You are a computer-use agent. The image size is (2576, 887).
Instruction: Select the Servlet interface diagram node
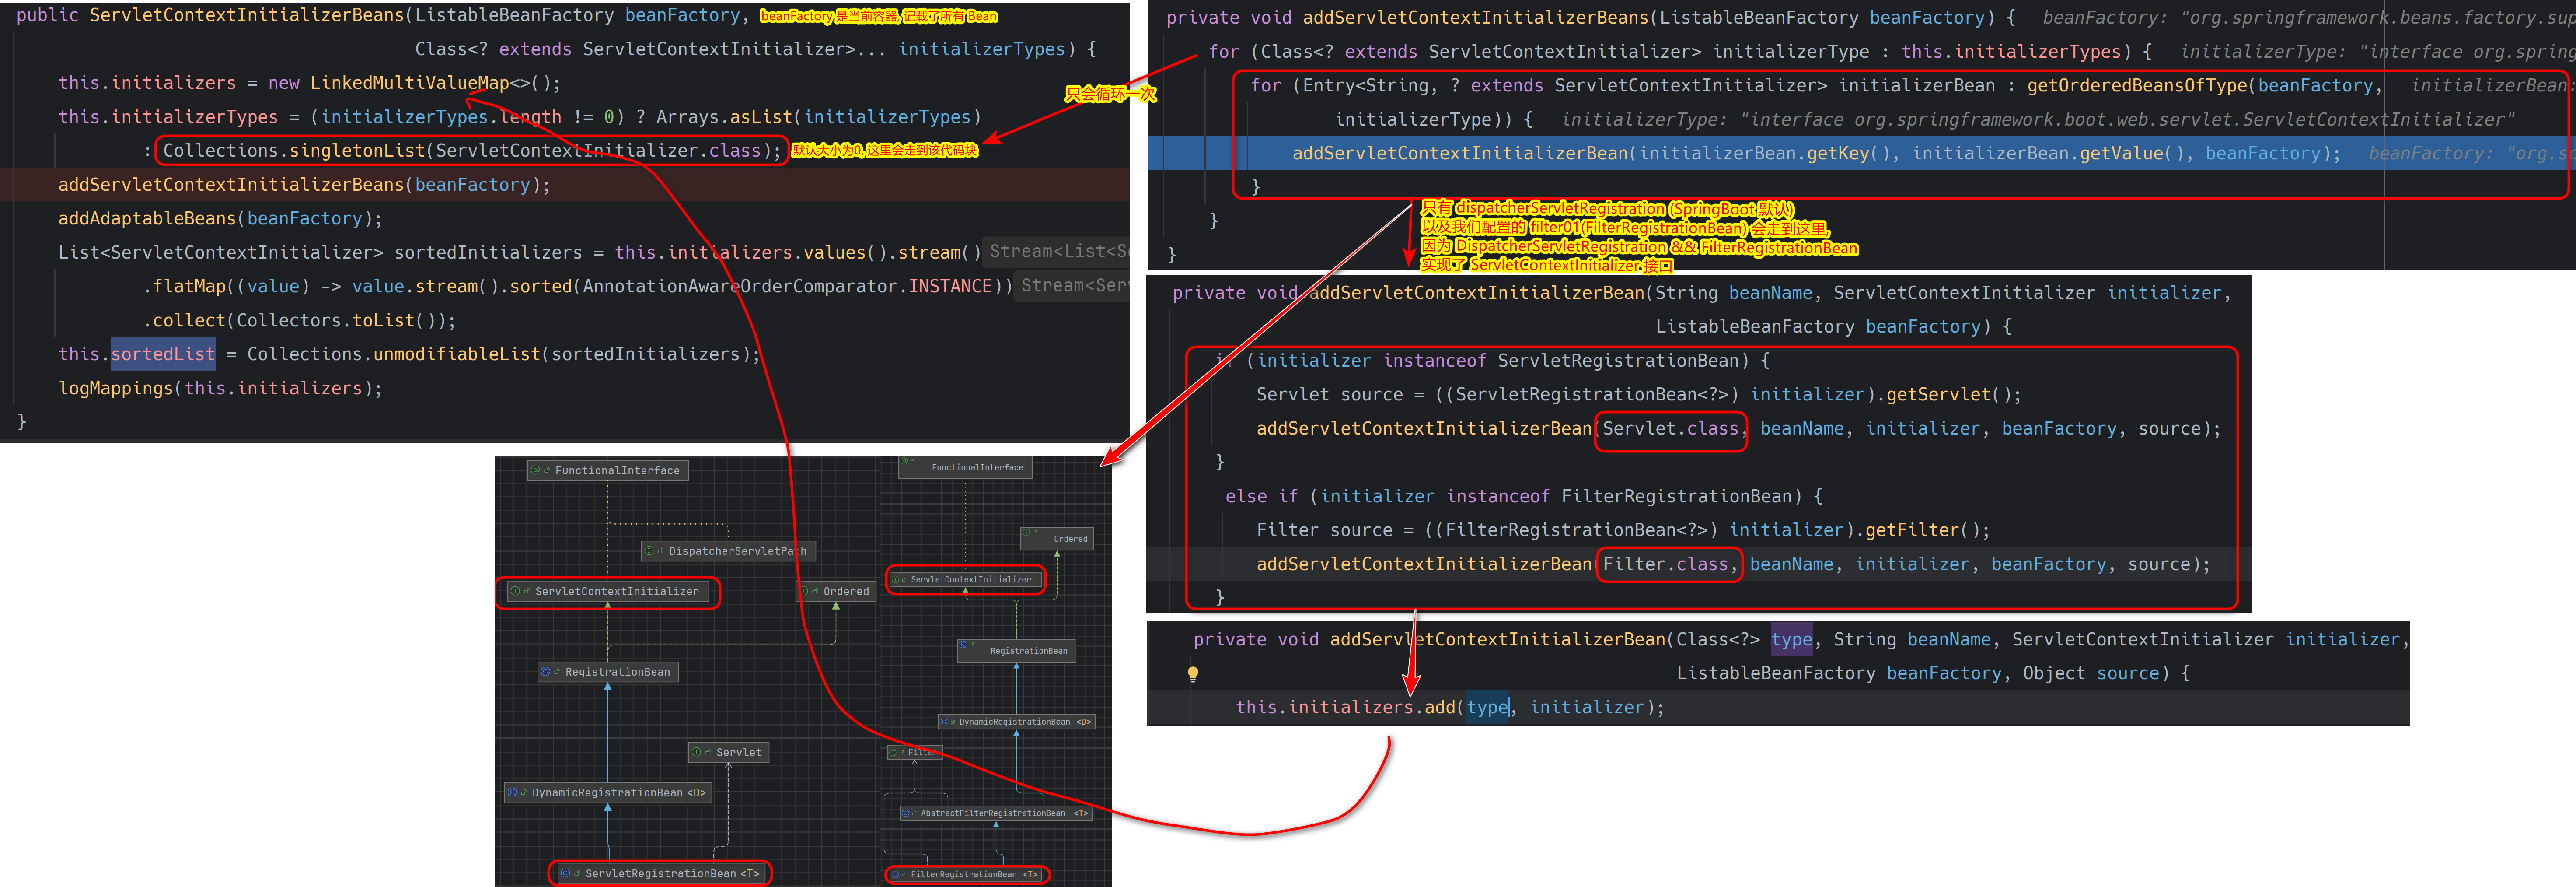[729, 752]
